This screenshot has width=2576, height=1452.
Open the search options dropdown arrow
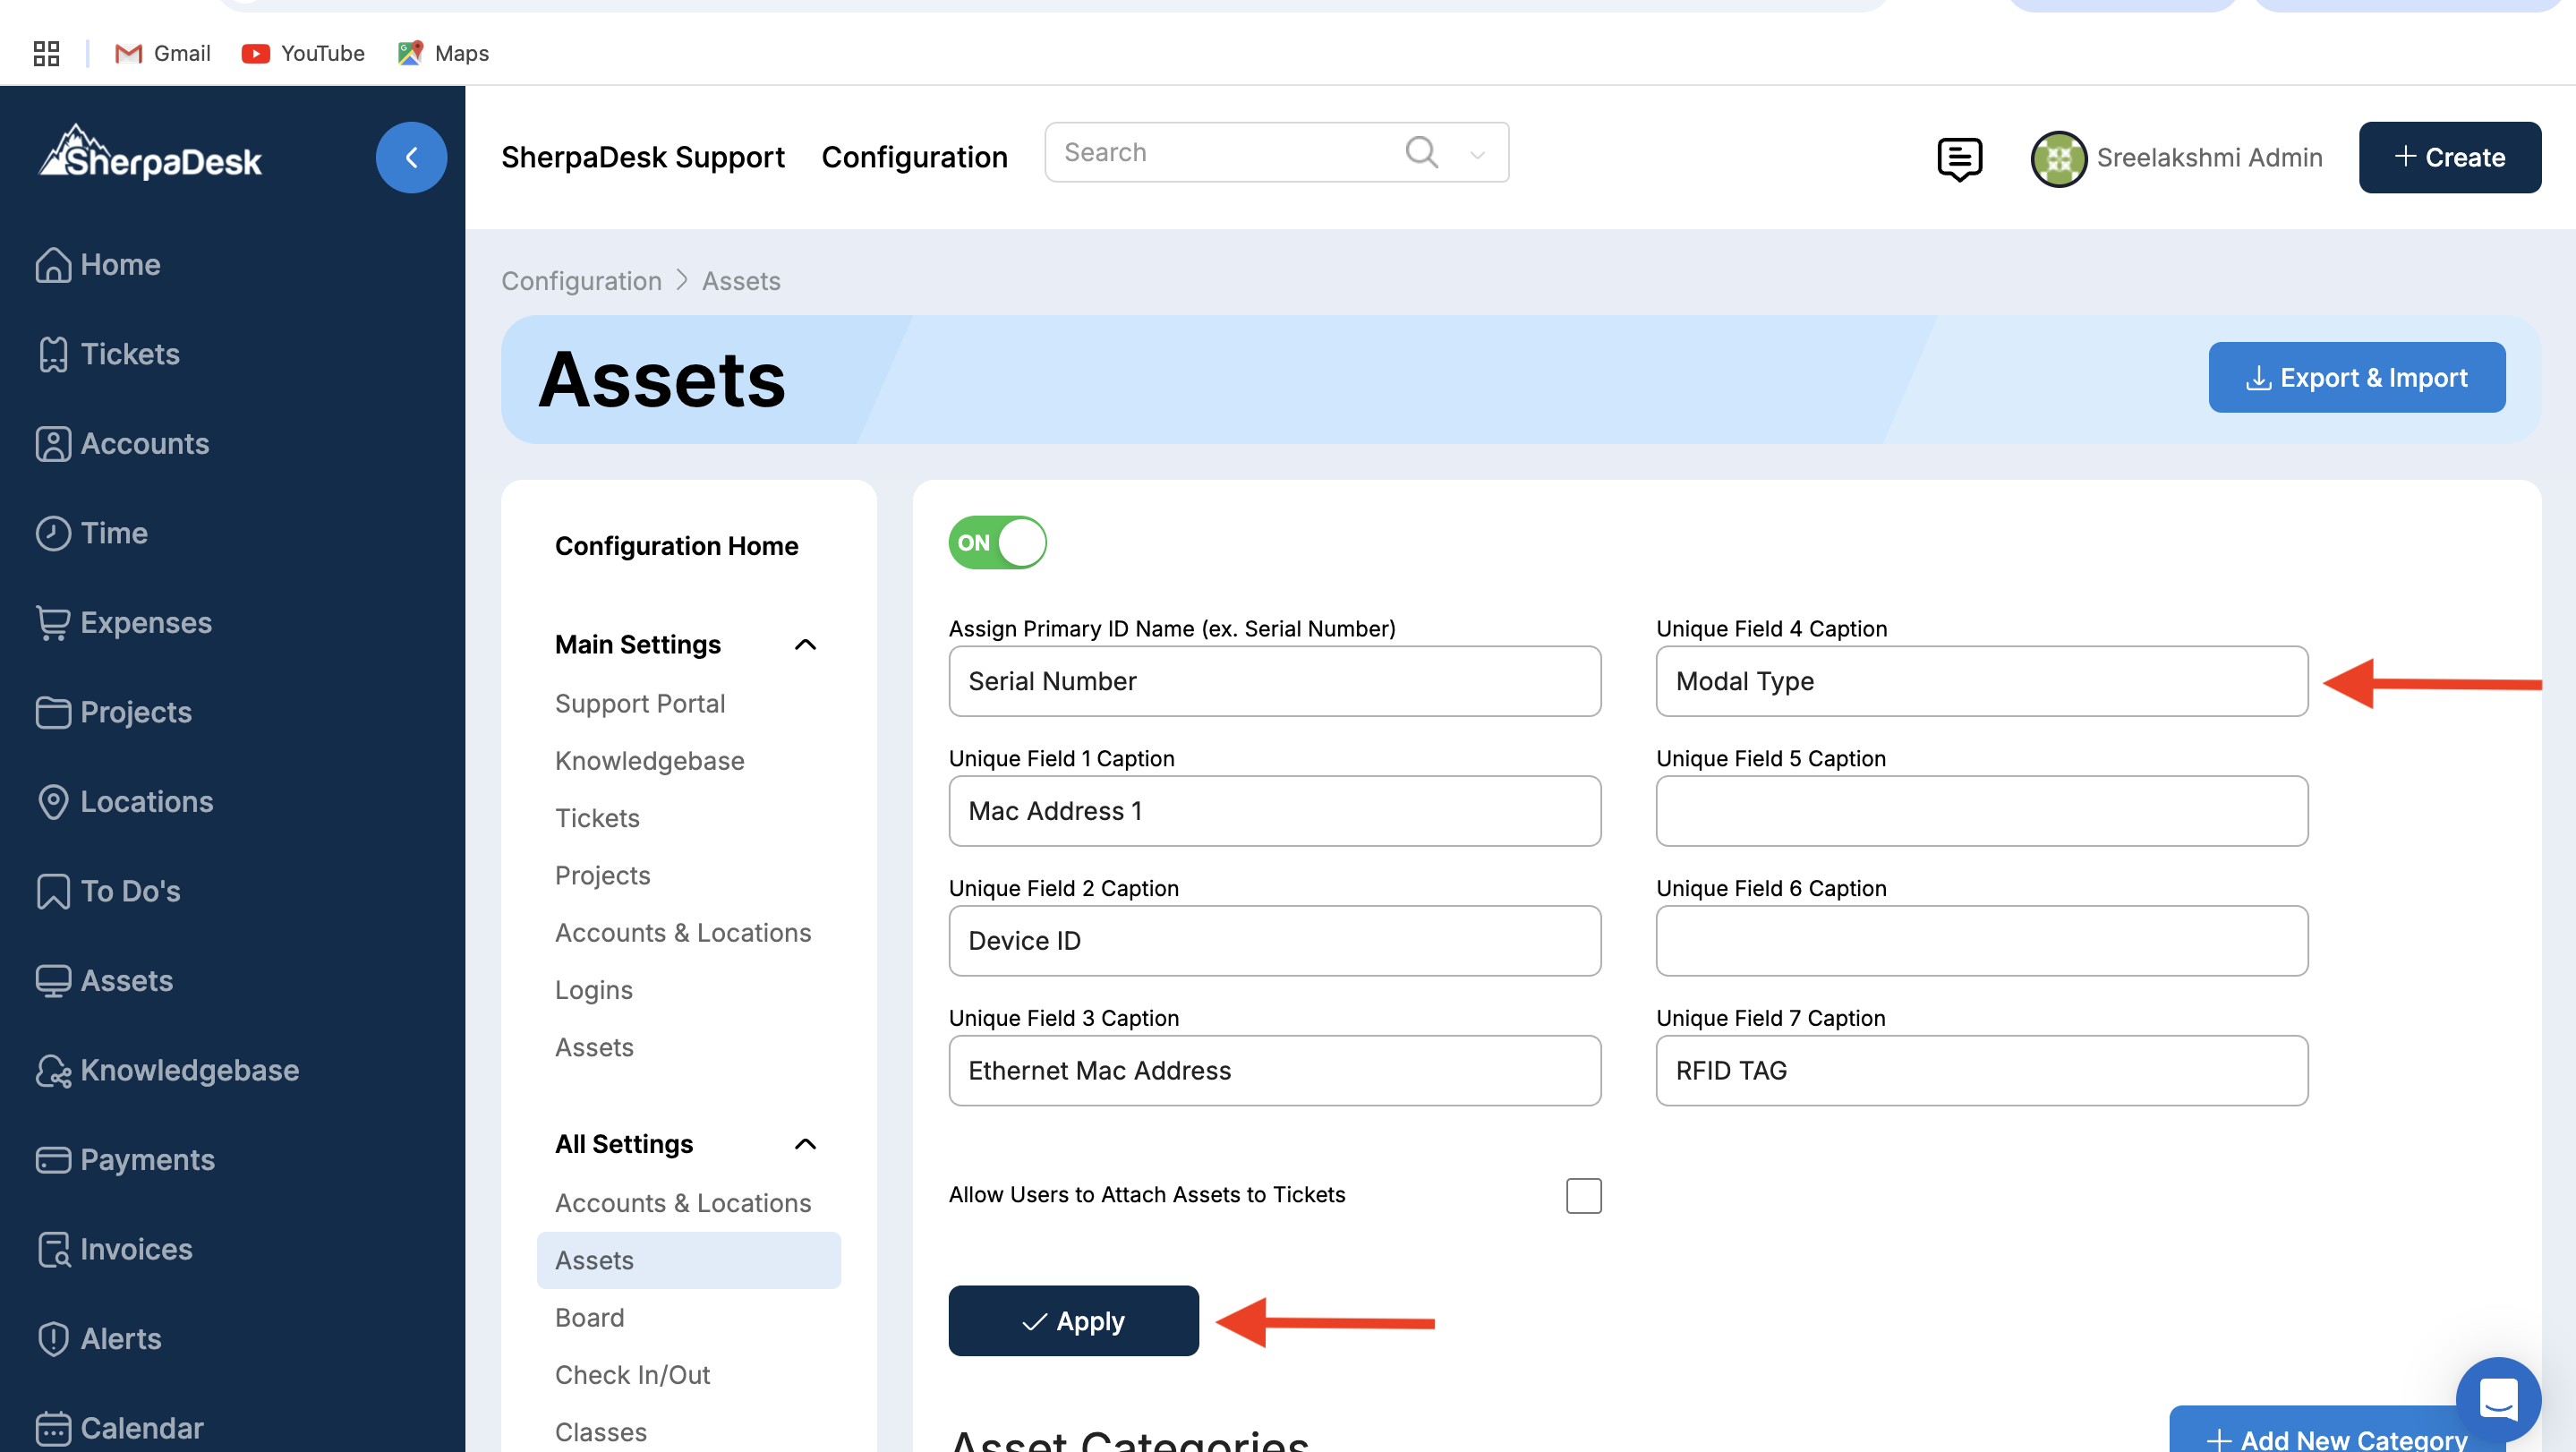click(1477, 154)
